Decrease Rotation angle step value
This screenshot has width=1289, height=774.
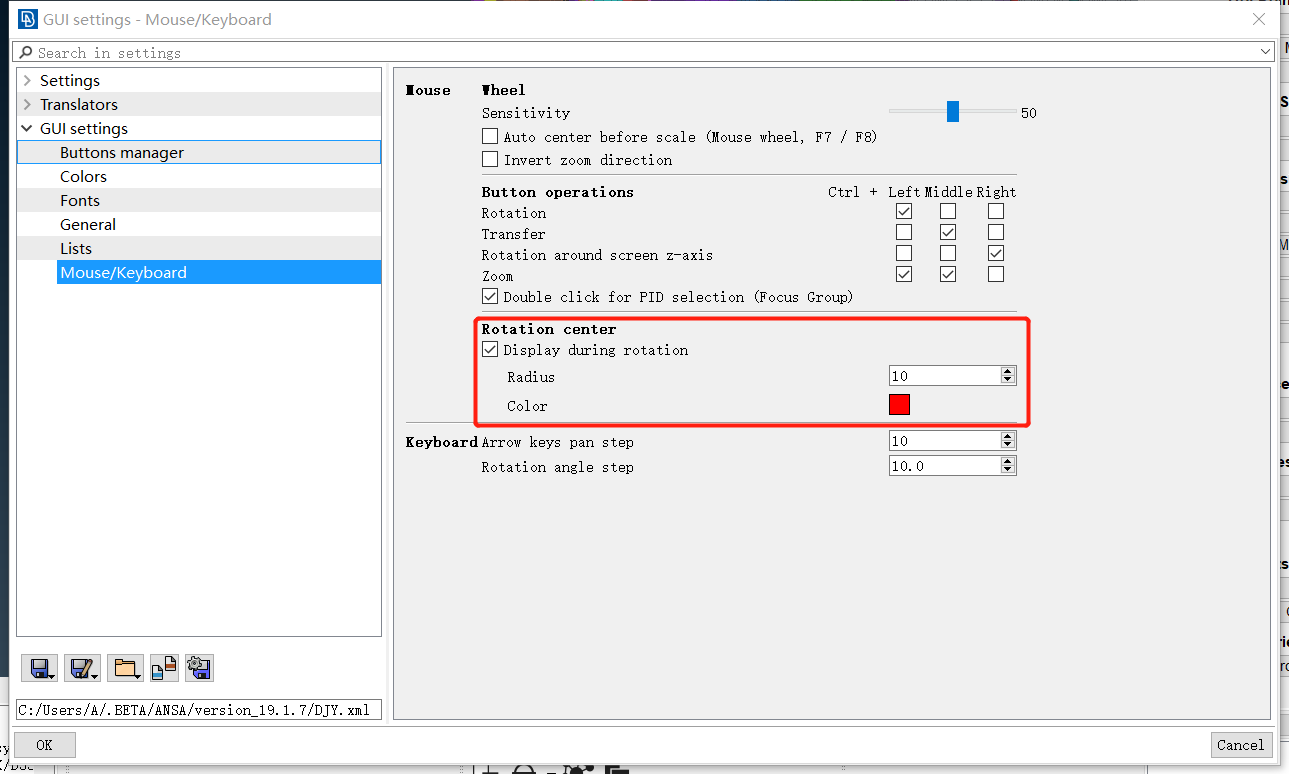click(x=1008, y=470)
